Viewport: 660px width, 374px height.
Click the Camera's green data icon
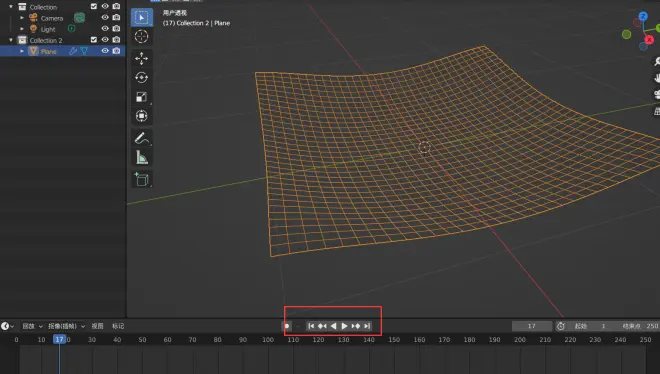pyautogui.click(x=79, y=18)
